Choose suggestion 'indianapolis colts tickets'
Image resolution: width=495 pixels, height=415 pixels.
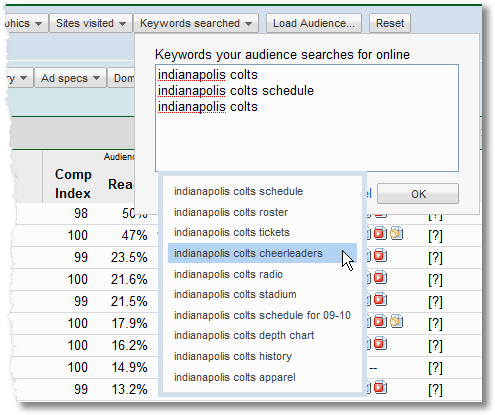262,232
